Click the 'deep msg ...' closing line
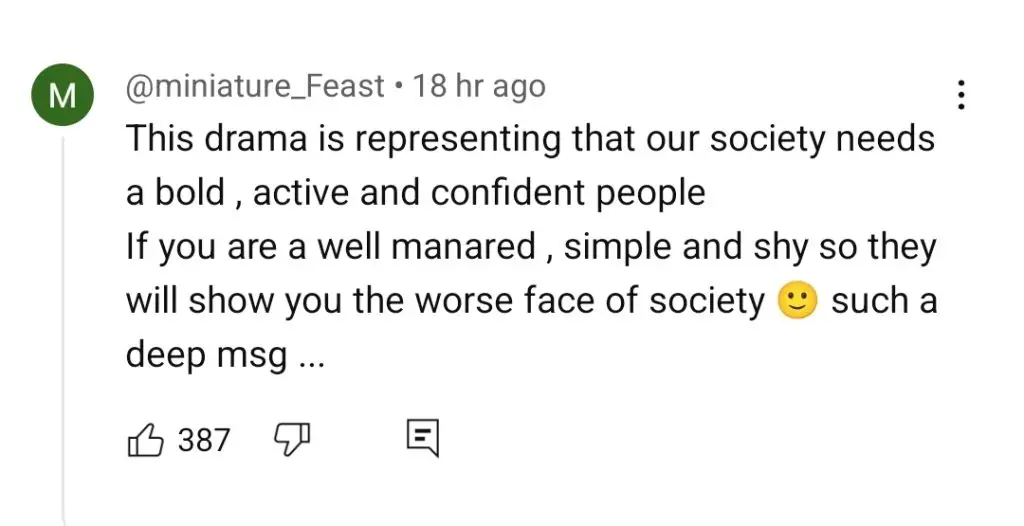The width and height of the screenshot is (1024, 526). (x=225, y=356)
